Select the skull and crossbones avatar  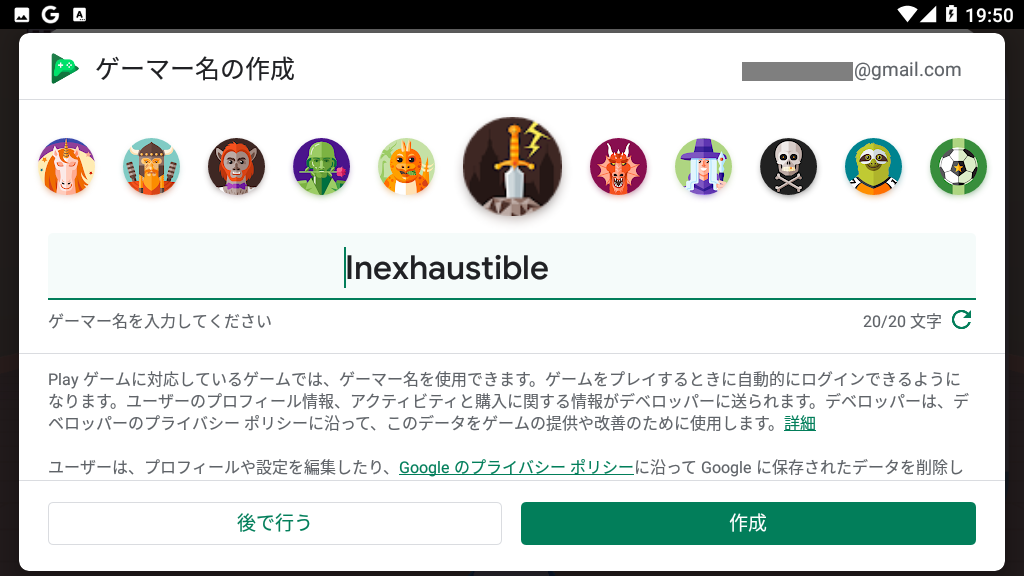[788, 167]
